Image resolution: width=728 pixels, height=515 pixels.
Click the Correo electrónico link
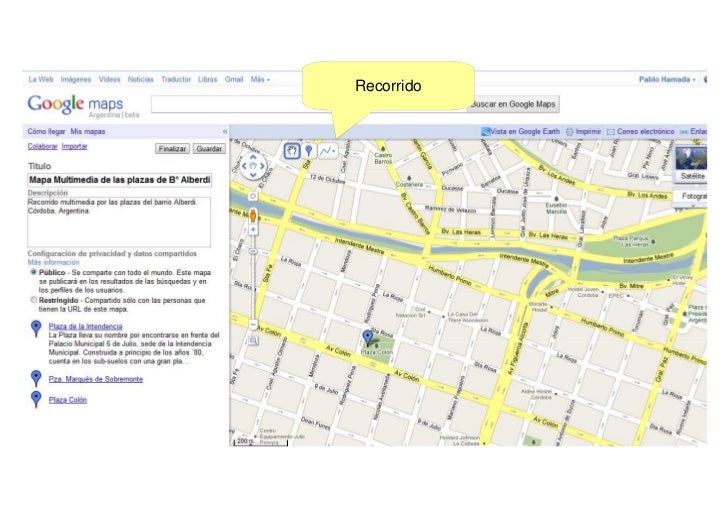point(645,131)
